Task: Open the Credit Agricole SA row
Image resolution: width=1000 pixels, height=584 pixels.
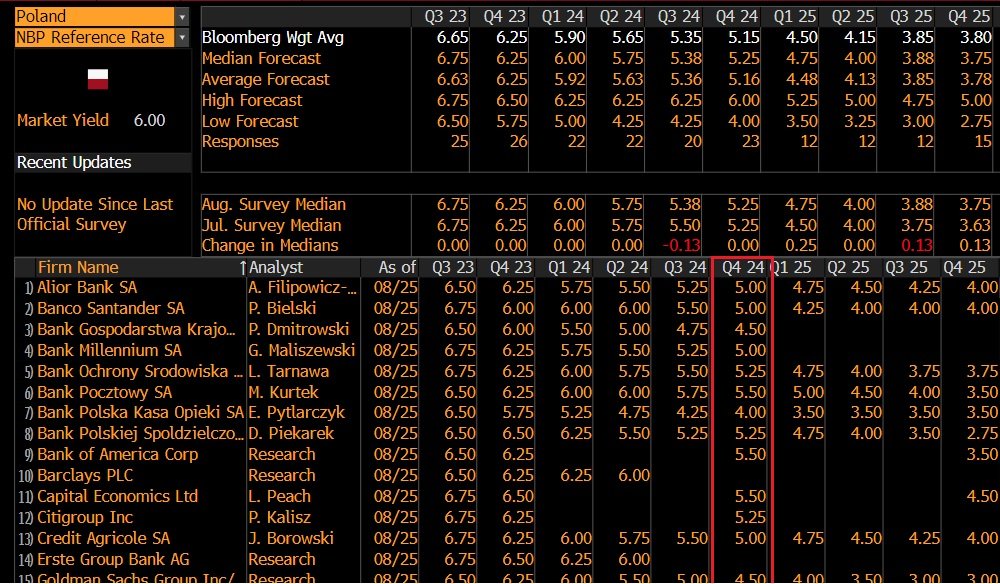Action: point(103,539)
